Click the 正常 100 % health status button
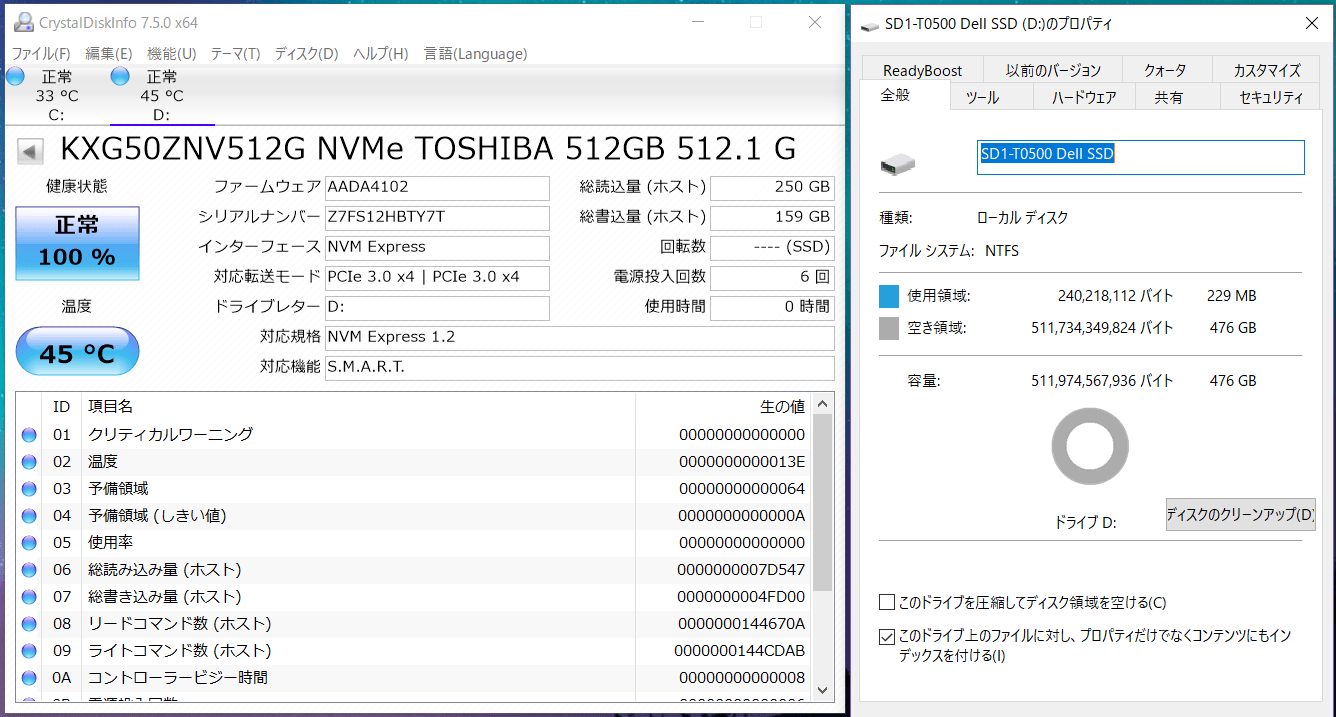 [x=77, y=243]
